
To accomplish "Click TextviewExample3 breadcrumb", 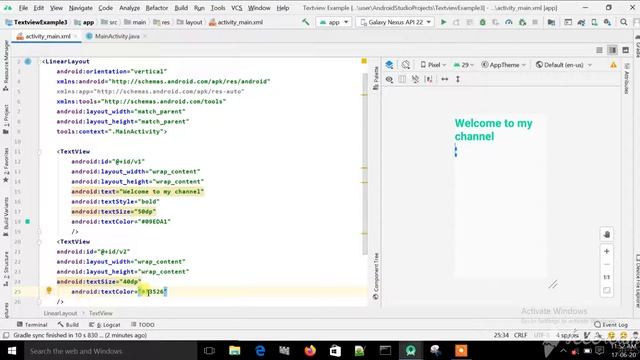I will (x=36, y=22).
